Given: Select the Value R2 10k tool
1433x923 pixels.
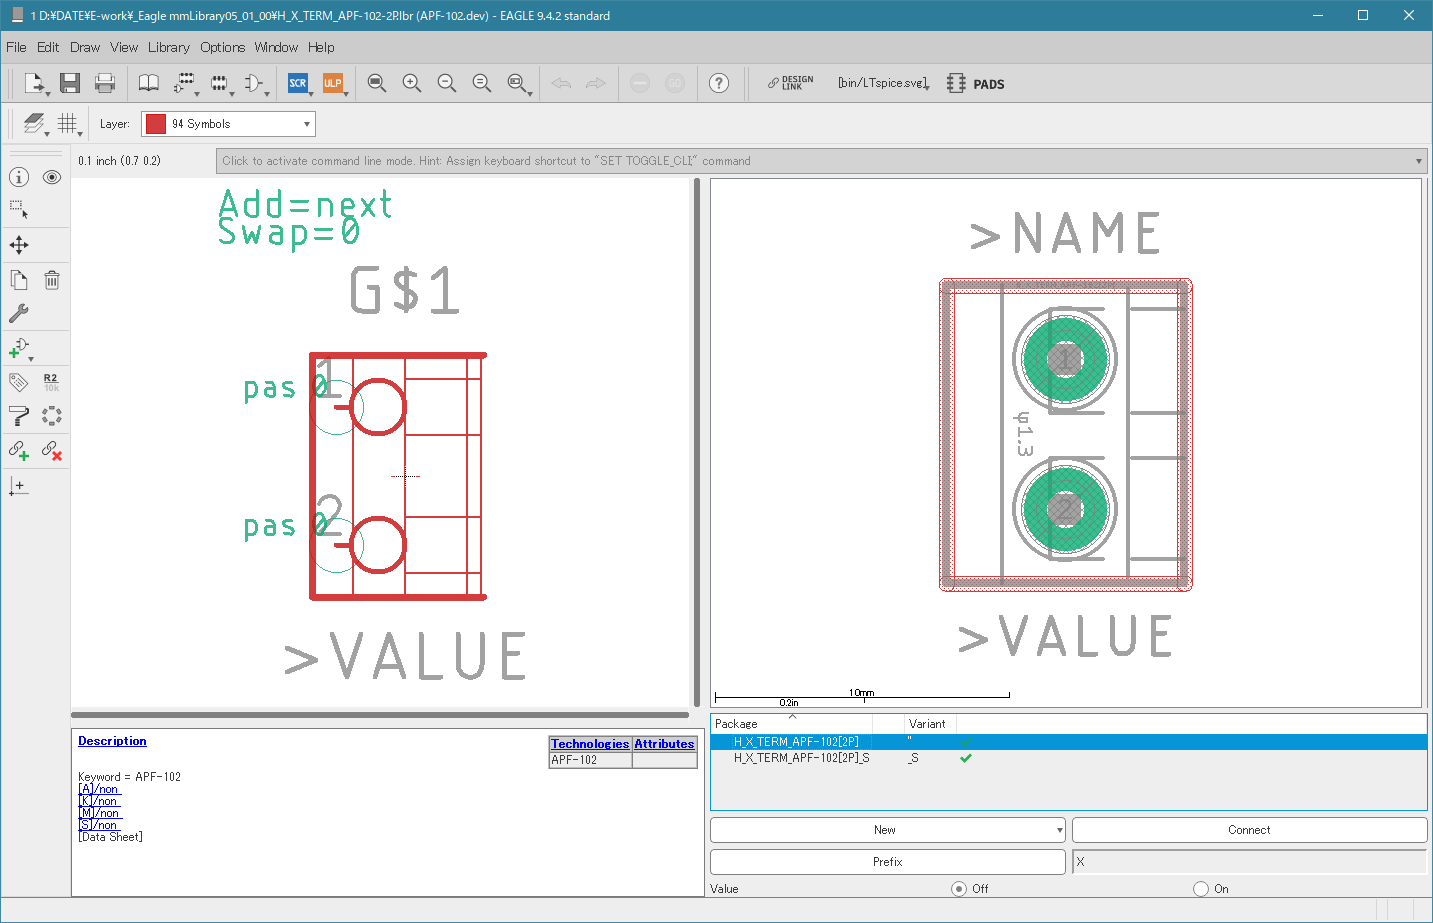Looking at the screenshot, I should pos(52,382).
